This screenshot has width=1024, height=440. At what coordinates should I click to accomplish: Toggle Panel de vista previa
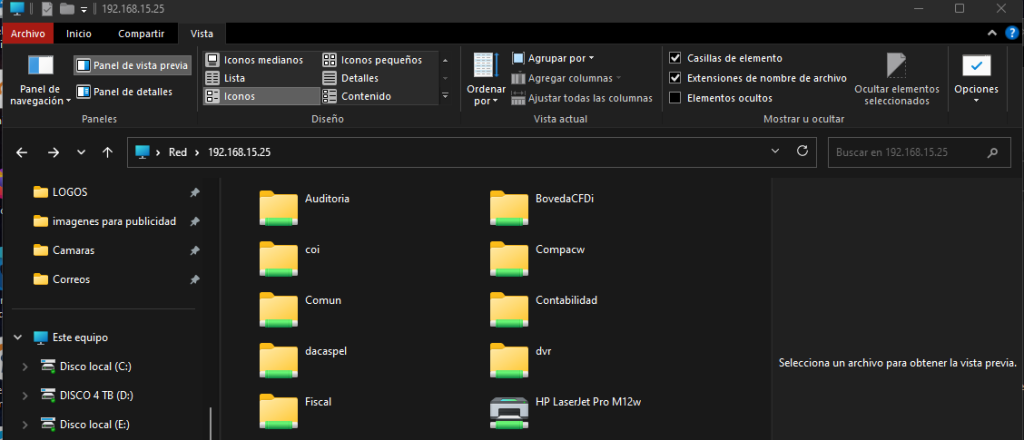(133, 65)
